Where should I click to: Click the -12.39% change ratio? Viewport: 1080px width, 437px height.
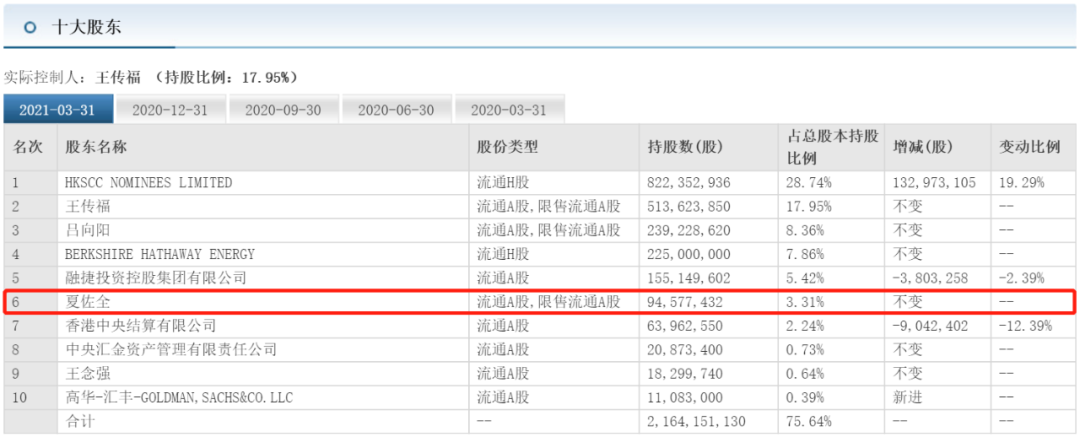(x=1025, y=326)
